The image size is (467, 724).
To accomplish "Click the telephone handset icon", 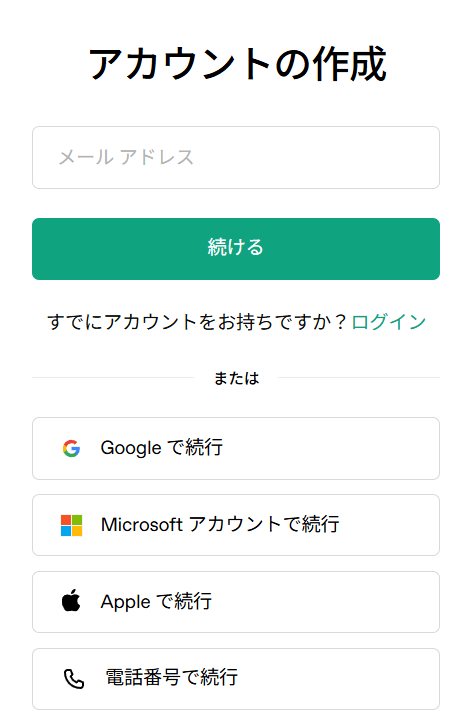I will coord(74,679).
